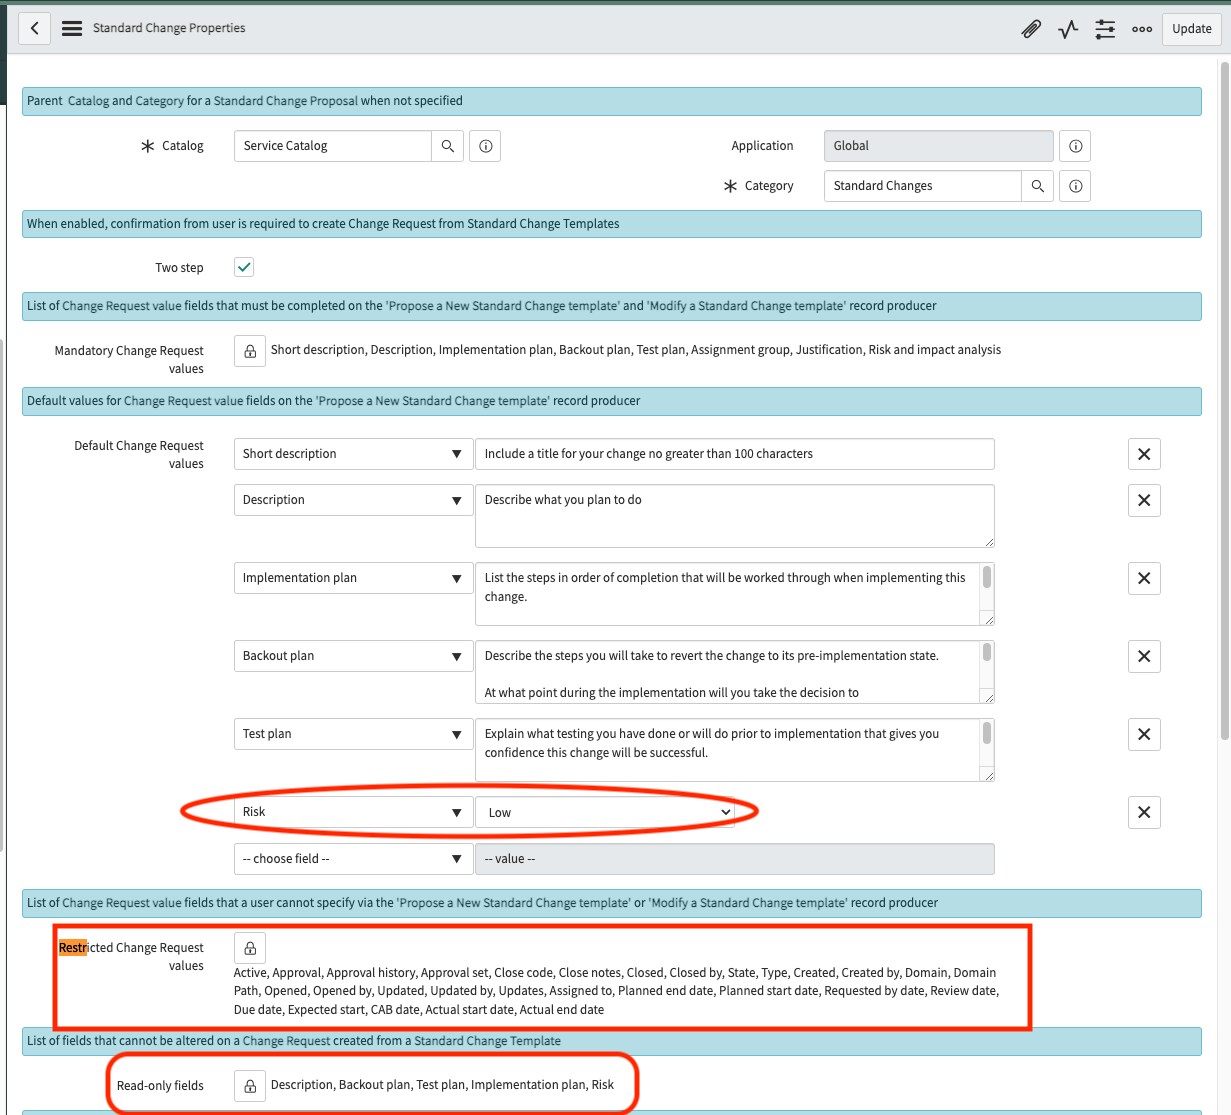Uncheck the Two step checkbox
The image size is (1231, 1115).
click(x=243, y=267)
